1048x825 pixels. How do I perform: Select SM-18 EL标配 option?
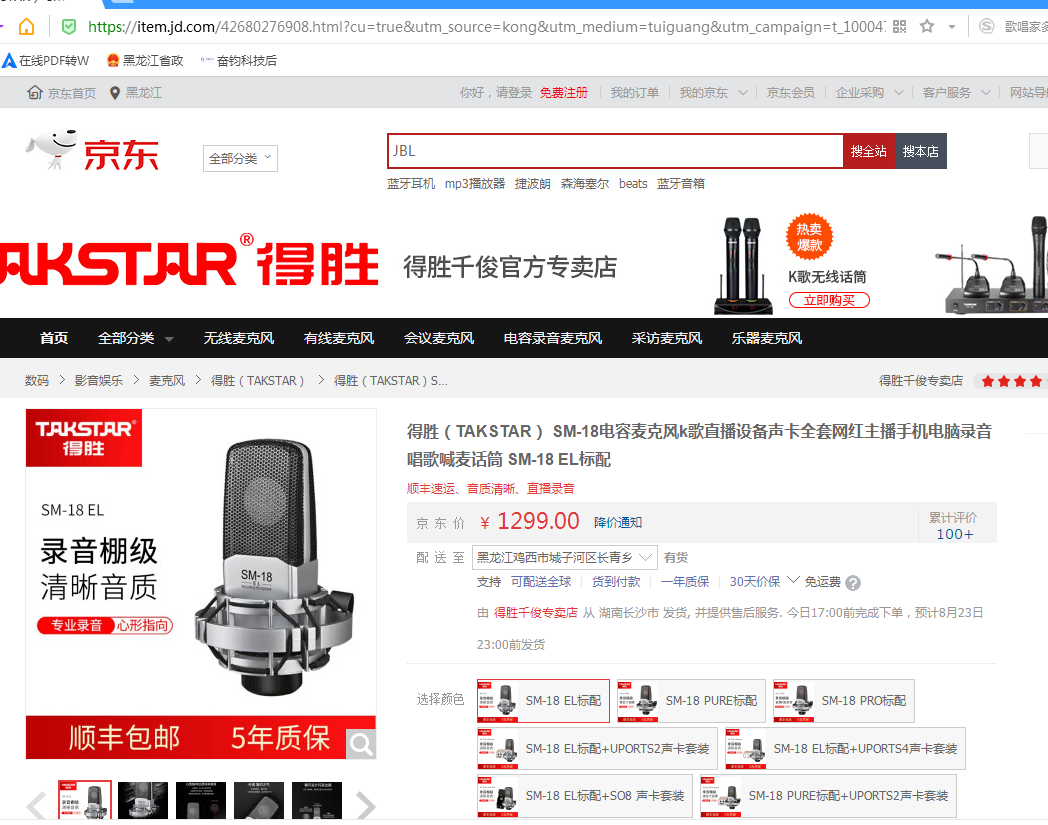543,701
